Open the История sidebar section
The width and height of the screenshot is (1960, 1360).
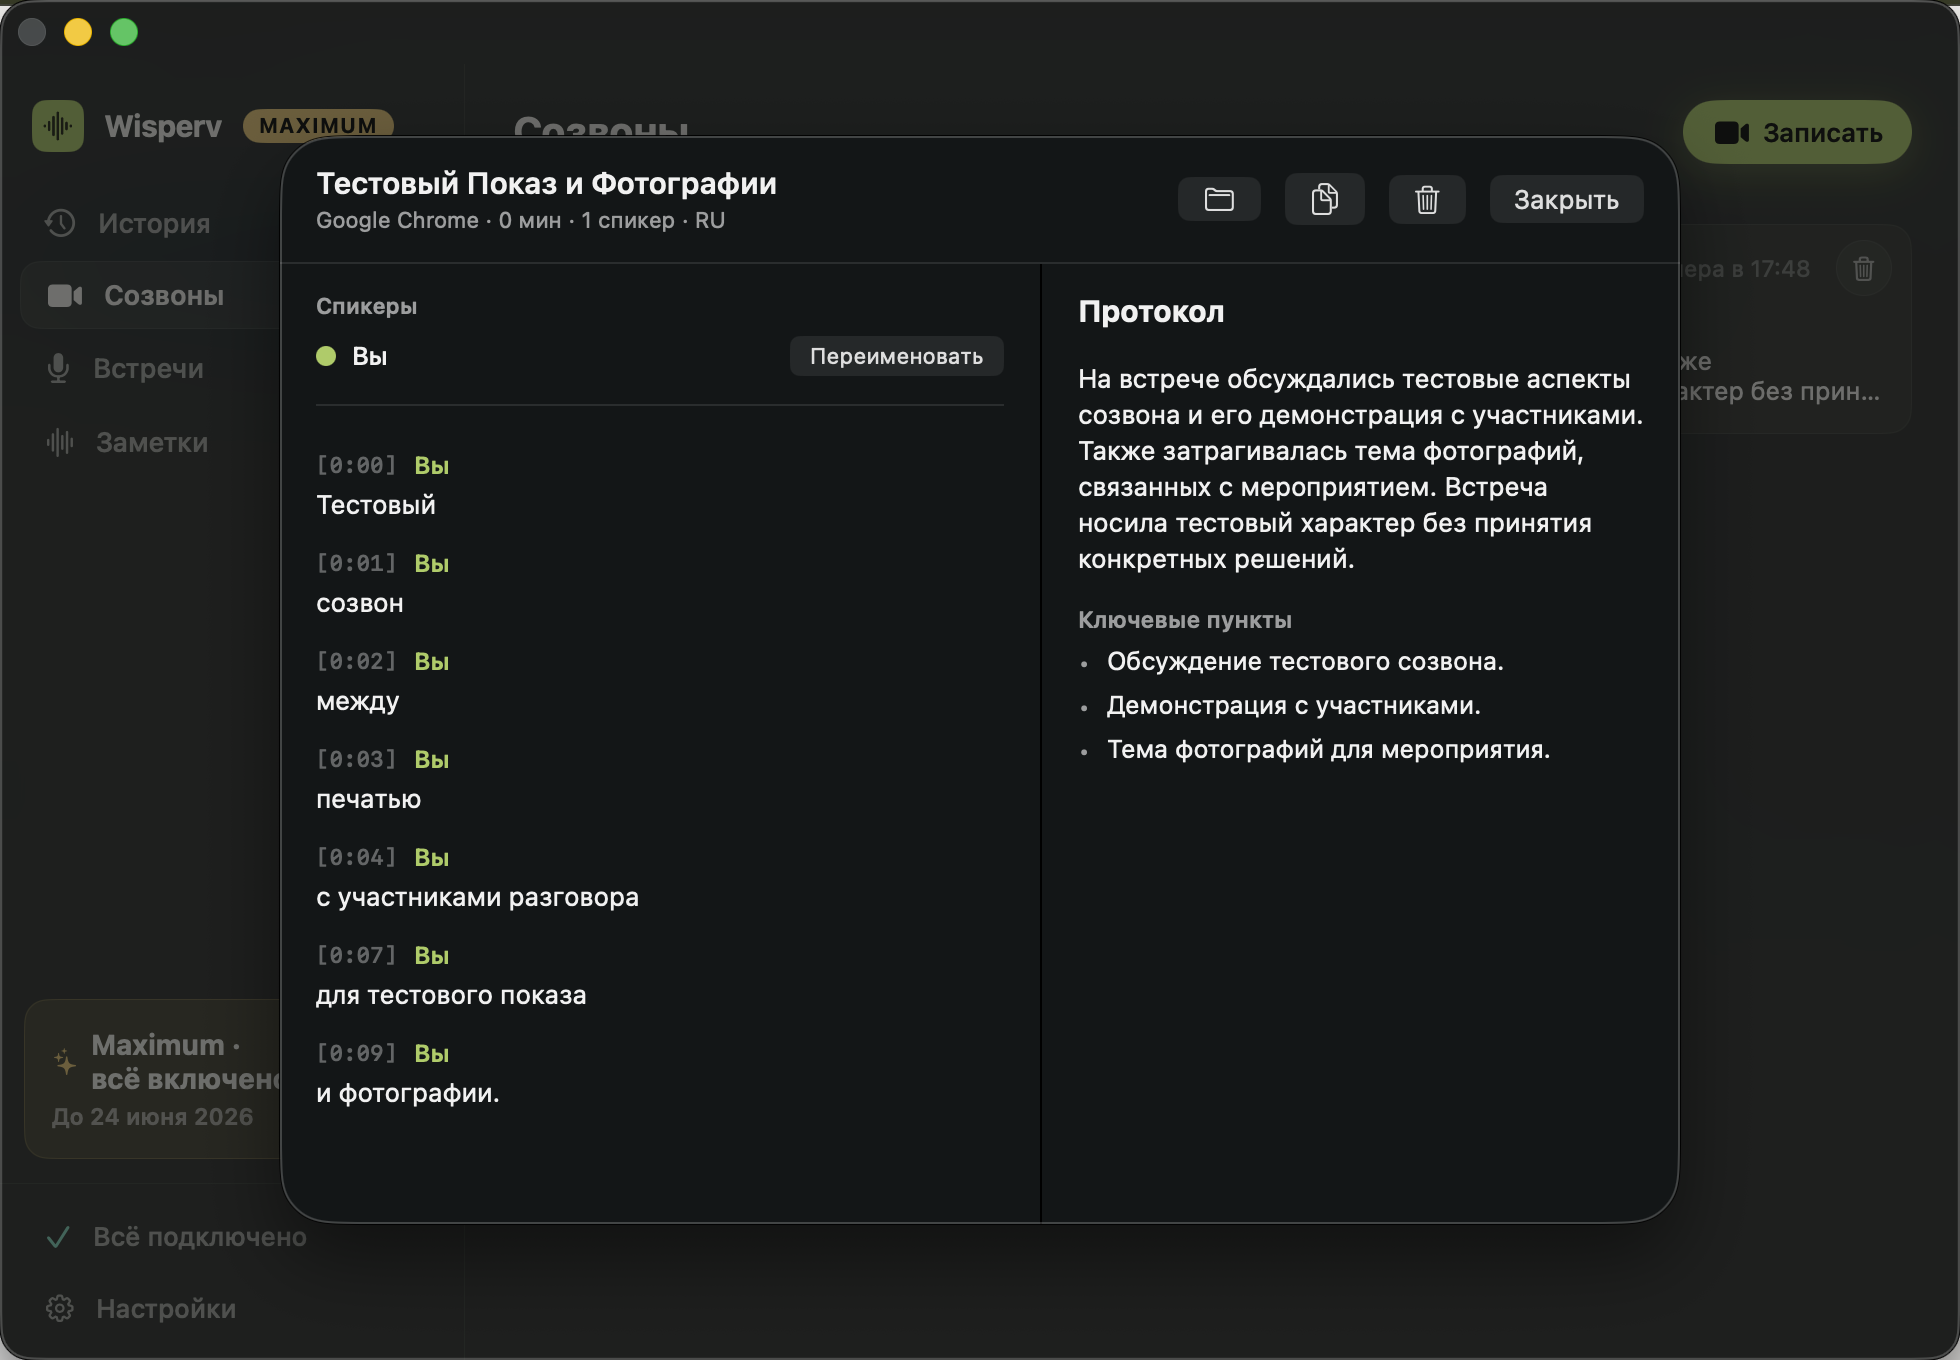click(154, 223)
